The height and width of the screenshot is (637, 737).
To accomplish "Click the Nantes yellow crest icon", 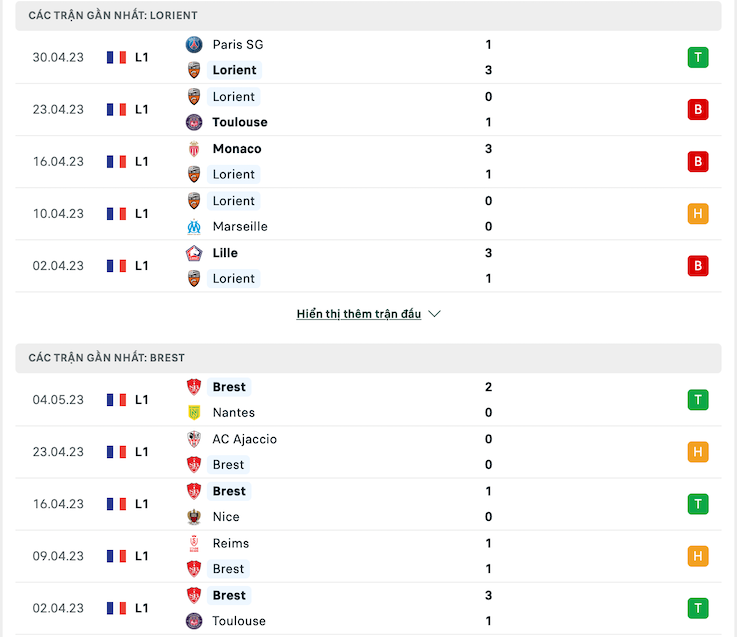I will coord(194,413).
